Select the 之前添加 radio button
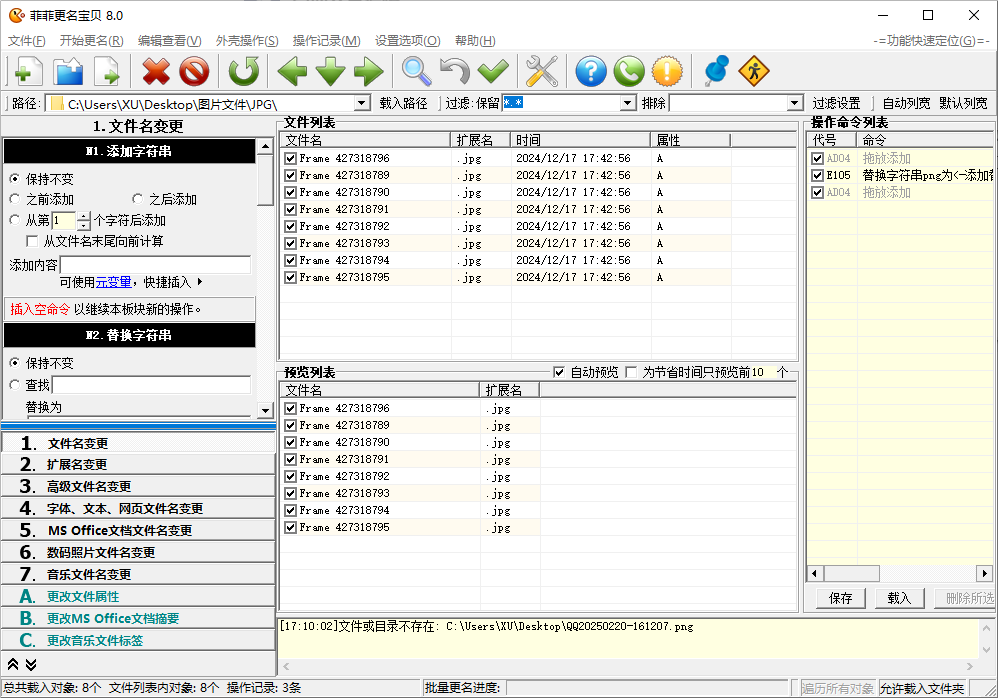Viewport: 998px width, 698px height. [15, 199]
